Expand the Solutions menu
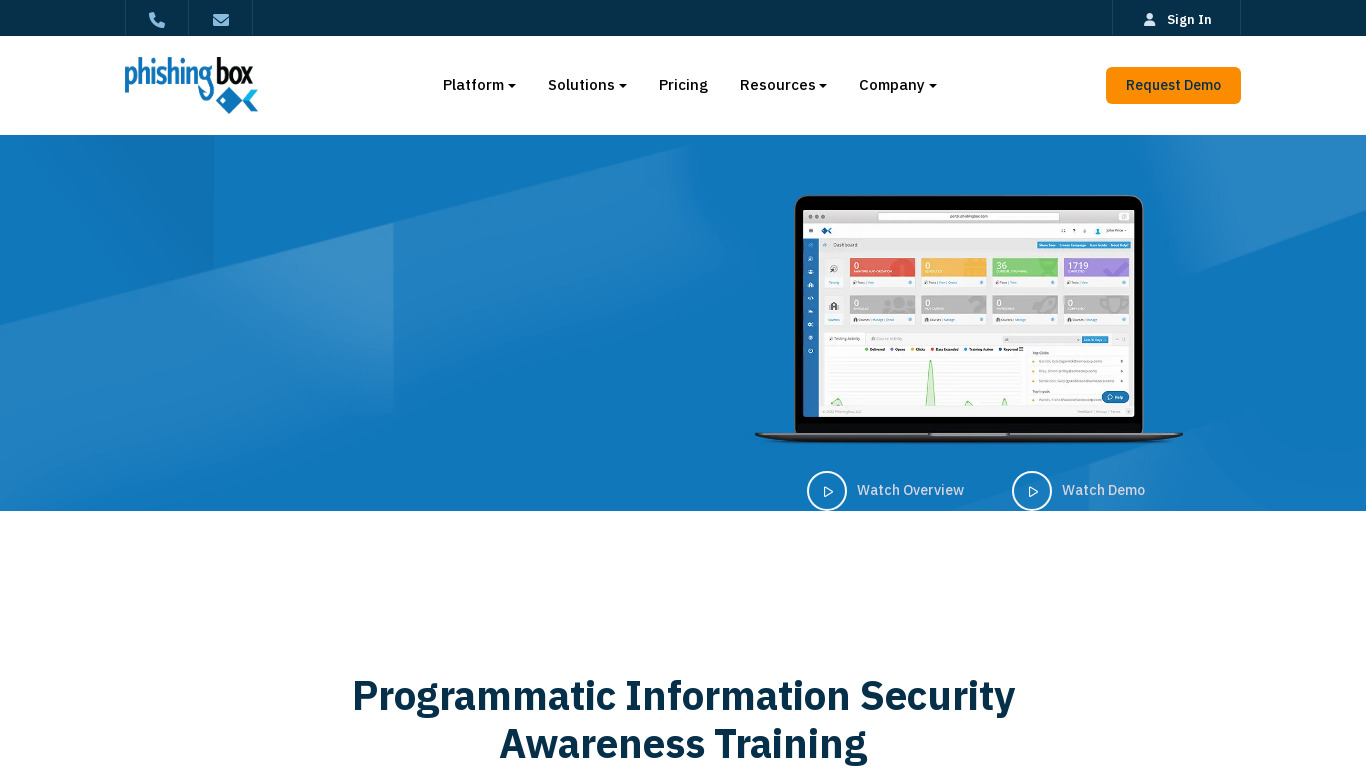Image resolution: width=1366 pixels, height=768 pixels. coord(587,85)
